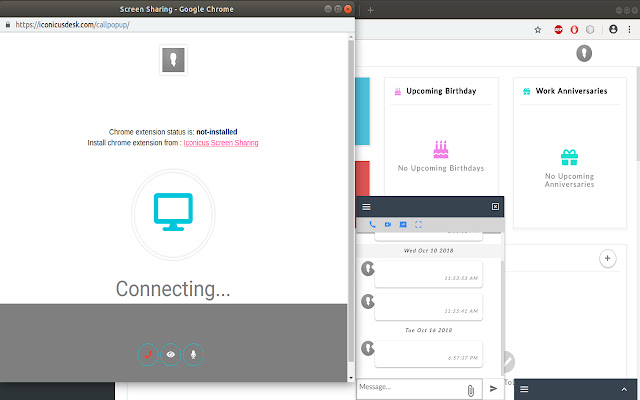
Task: Click the No Upcoming Birthdays text
Action: pyautogui.click(x=441, y=168)
